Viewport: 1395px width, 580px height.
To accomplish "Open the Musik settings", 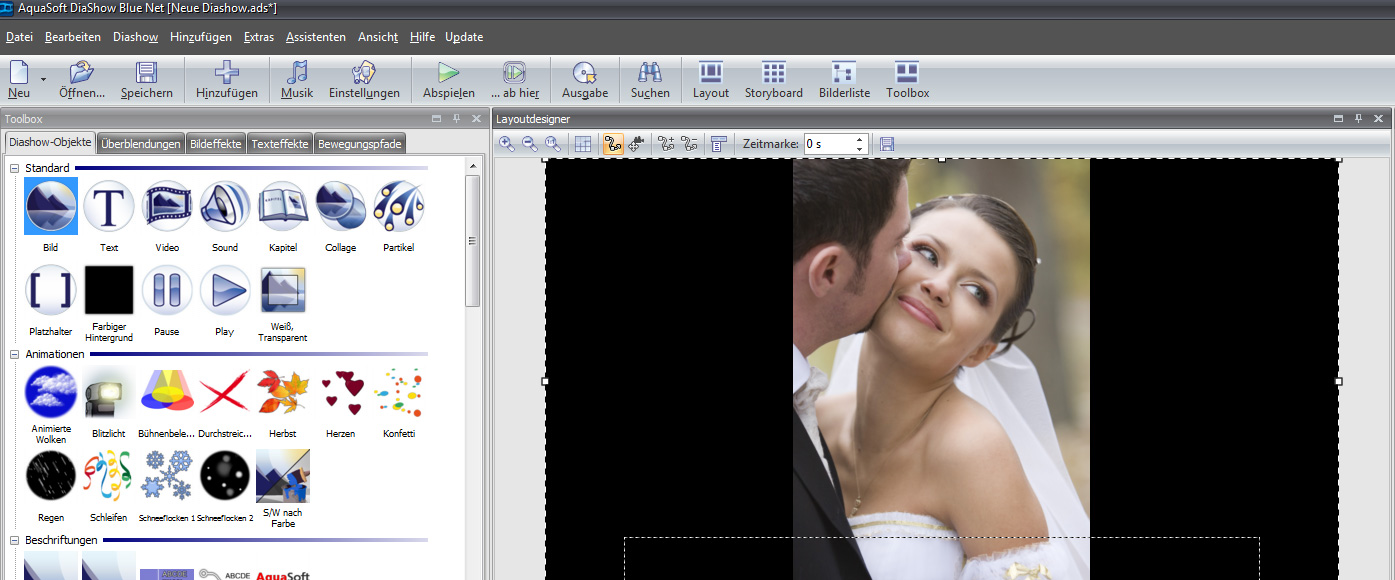I will (297, 73).
